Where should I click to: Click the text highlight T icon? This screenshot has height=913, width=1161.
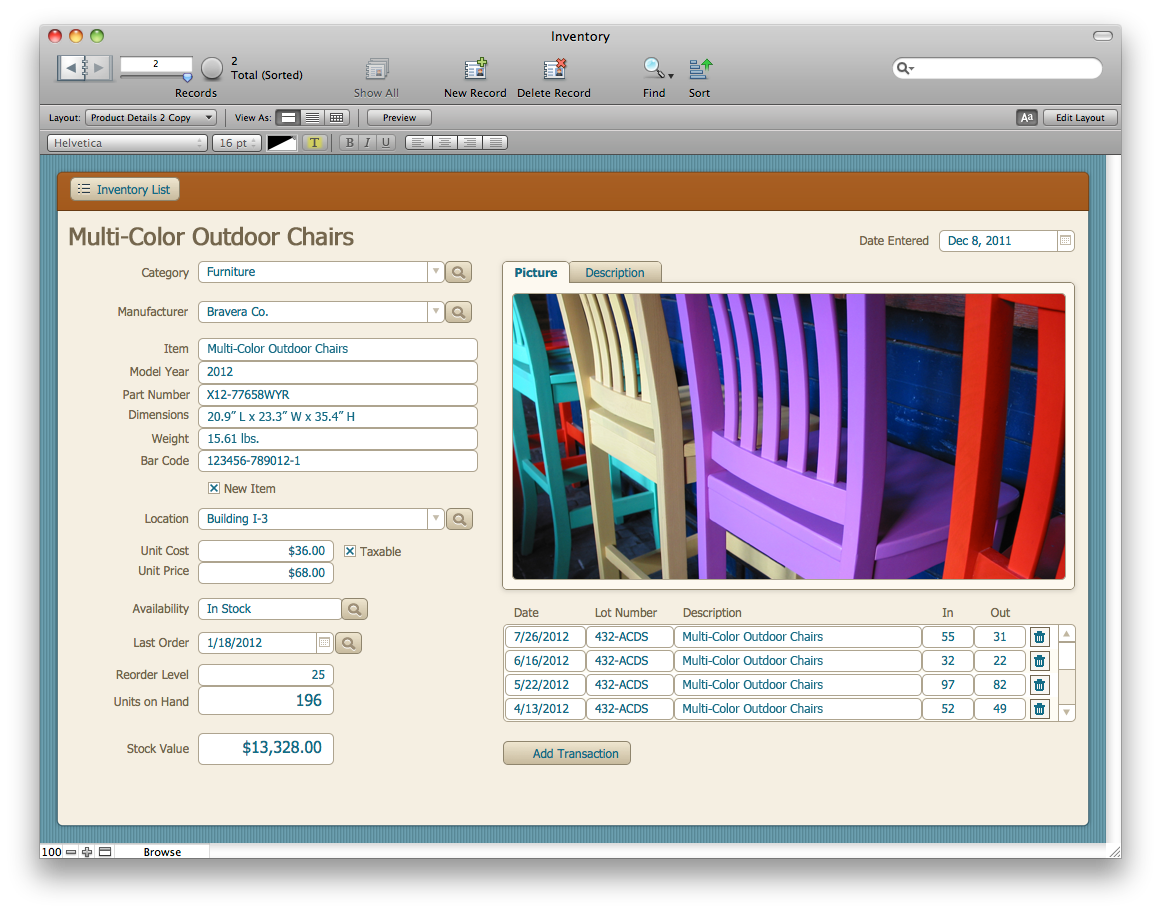(x=315, y=143)
